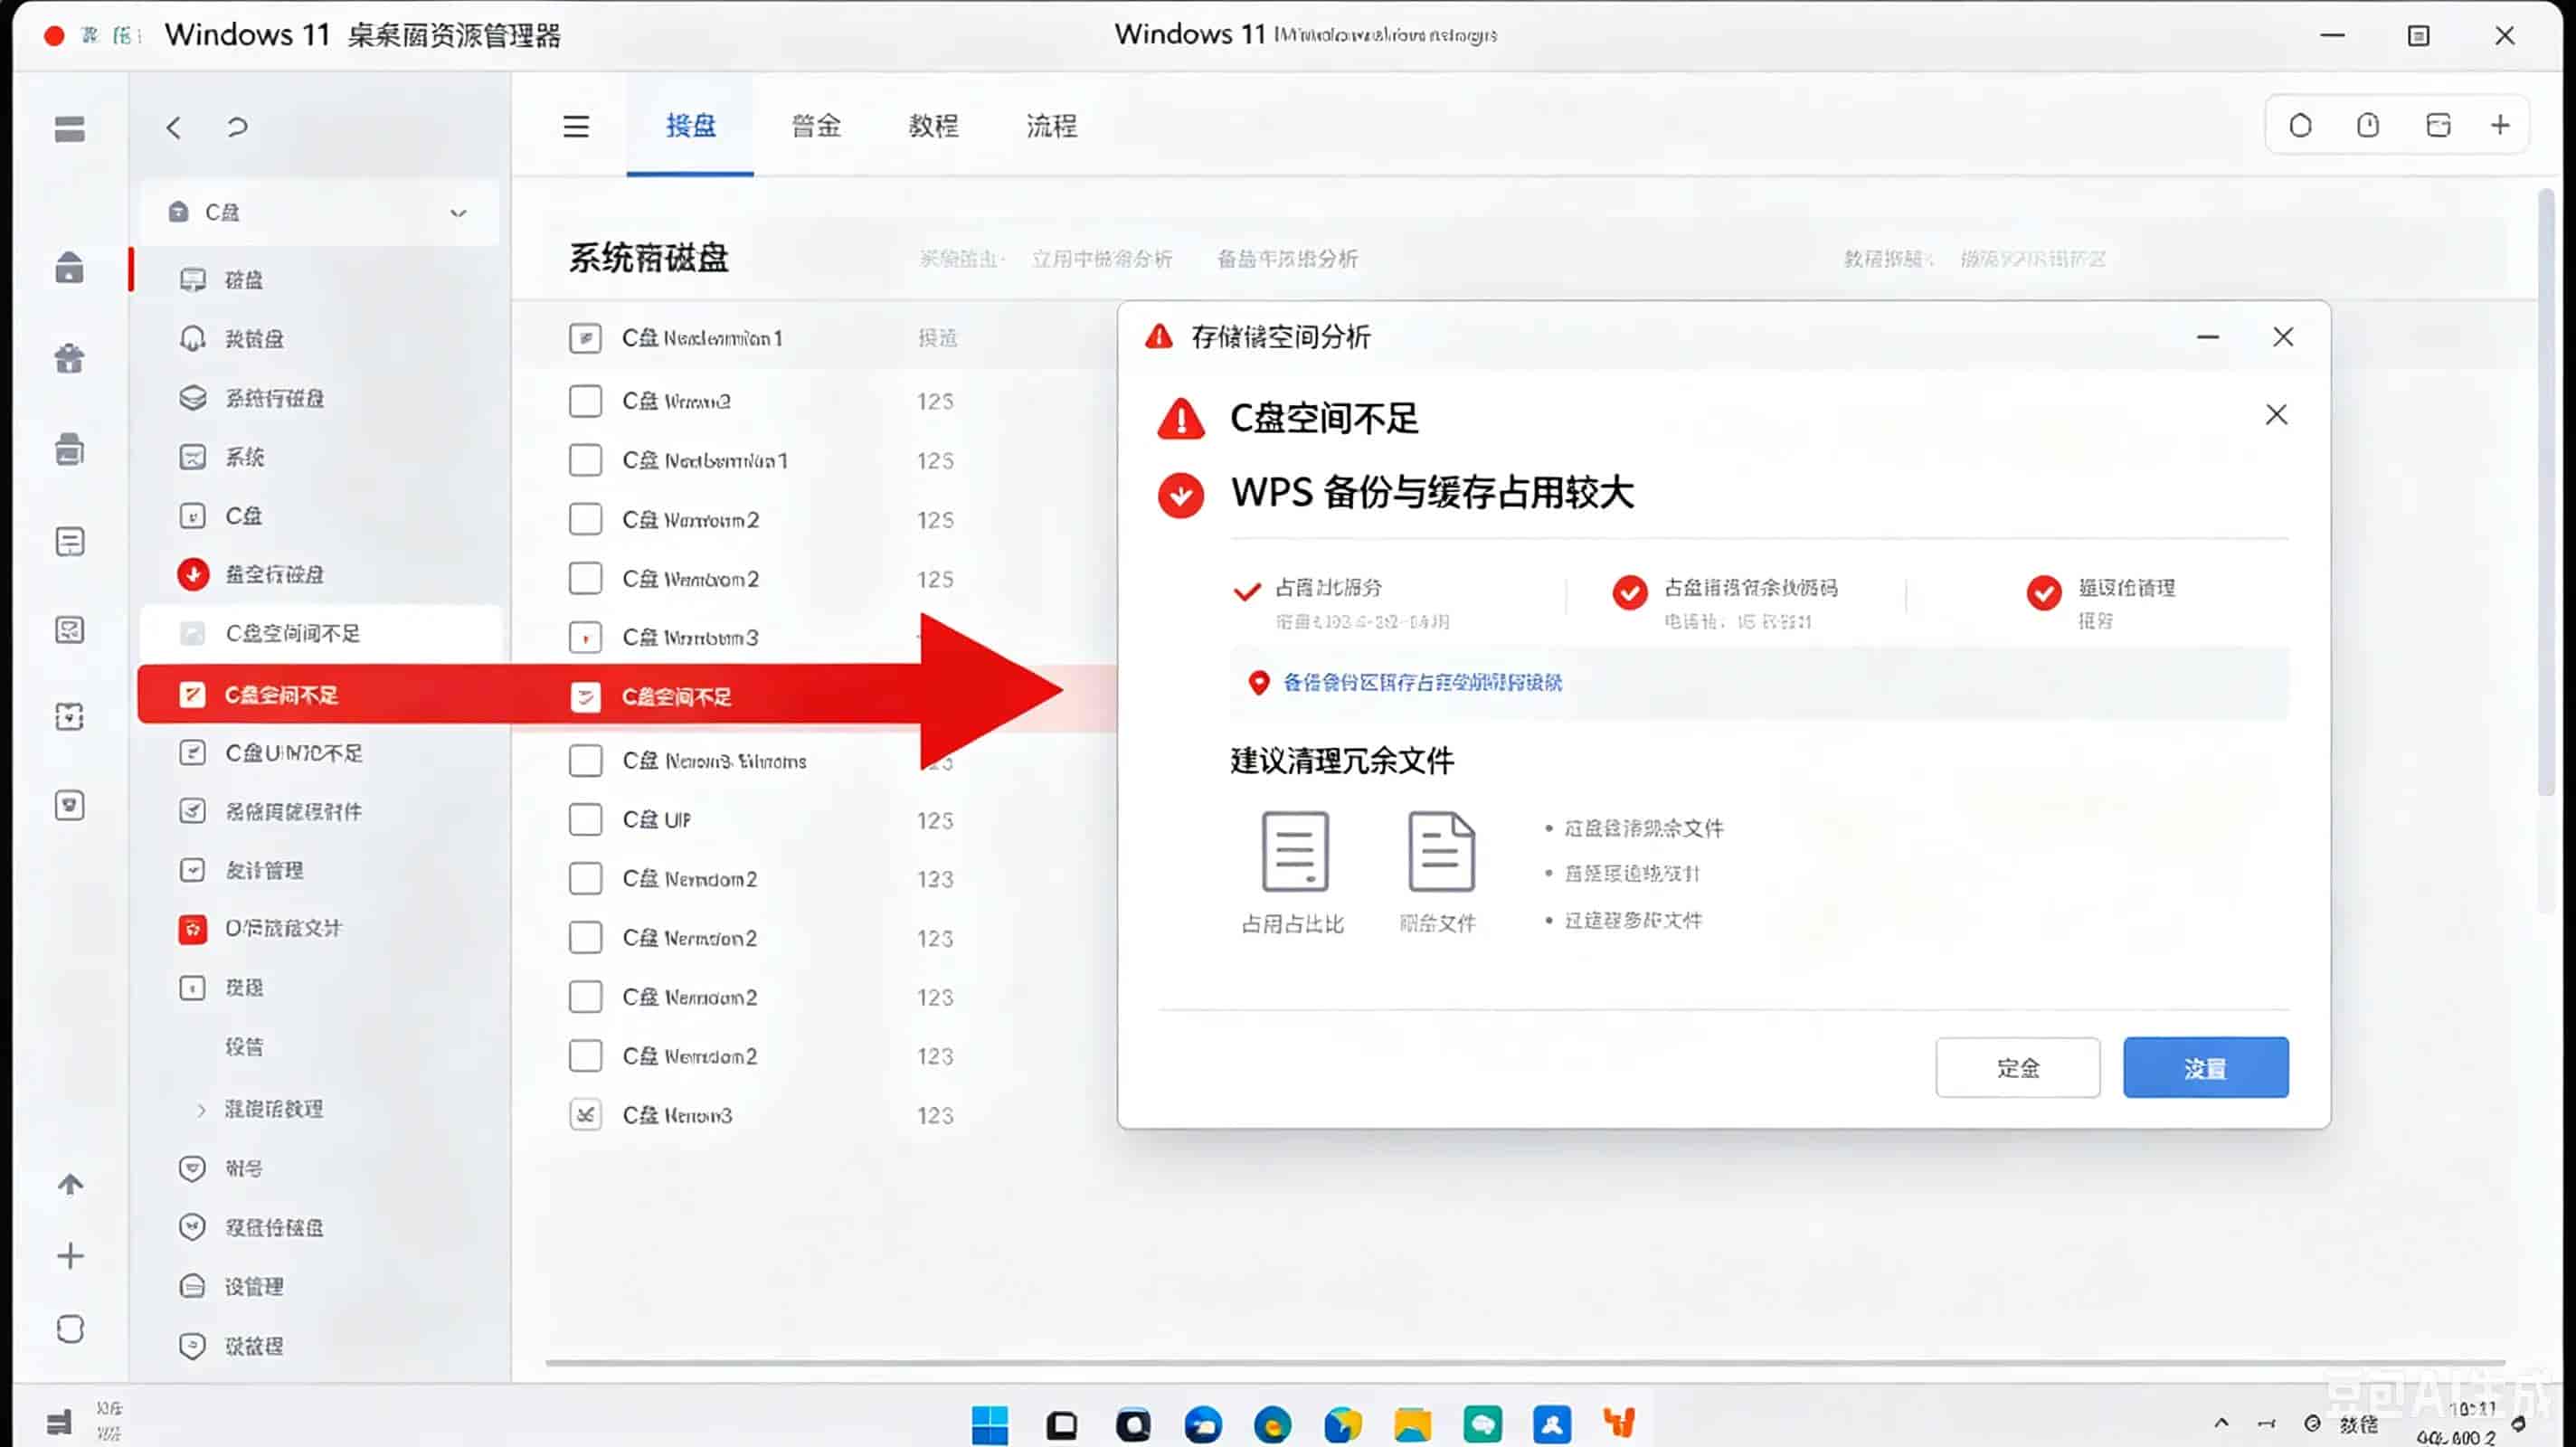Screen dimensions: 2576x1447
Task: Open the orange W app on taskbar
Action: point(1620,1422)
